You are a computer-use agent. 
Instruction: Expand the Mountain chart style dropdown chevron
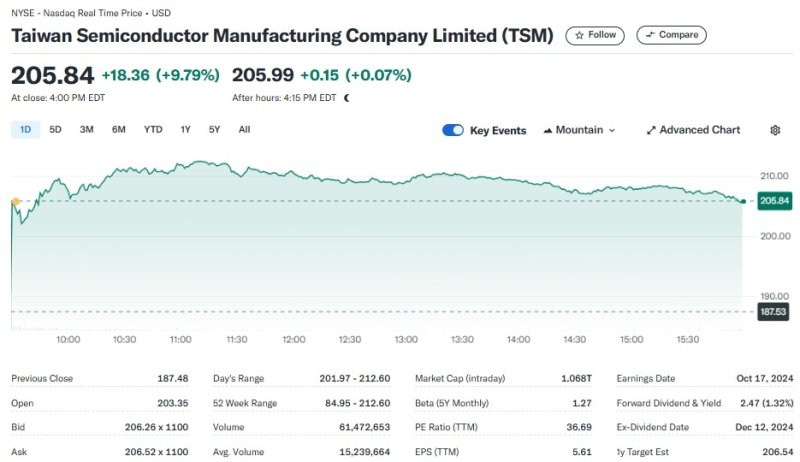click(x=612, y=130)
